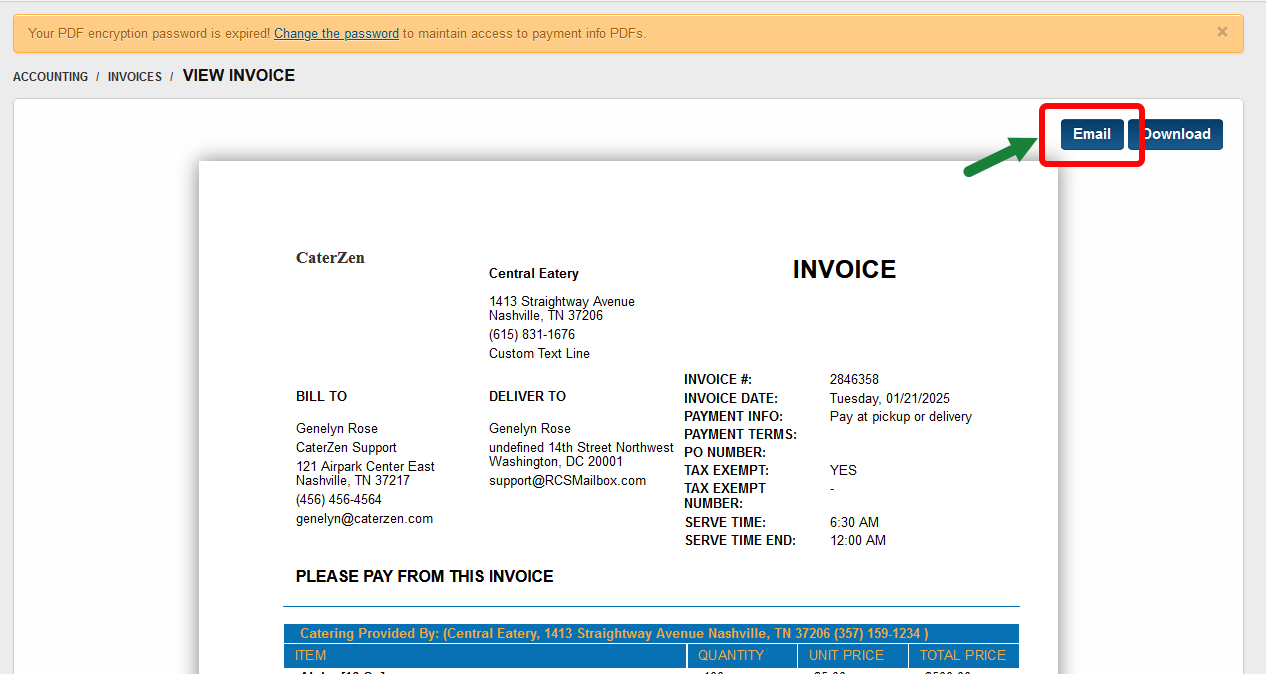Click the 121 Airpark Center East address
This screenshot has width=1266, height=674.
[x=365, y=467]
